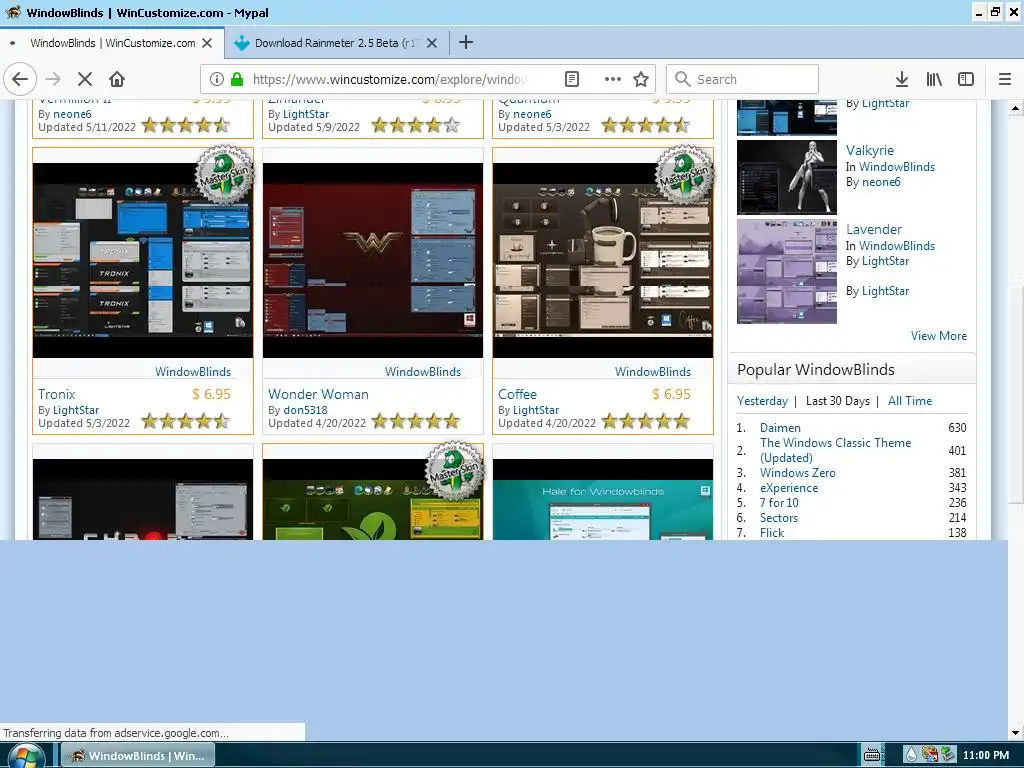
Task: Open neone6 author link beside Updated 5/11/2022
Action: click(x=72, y=114)
